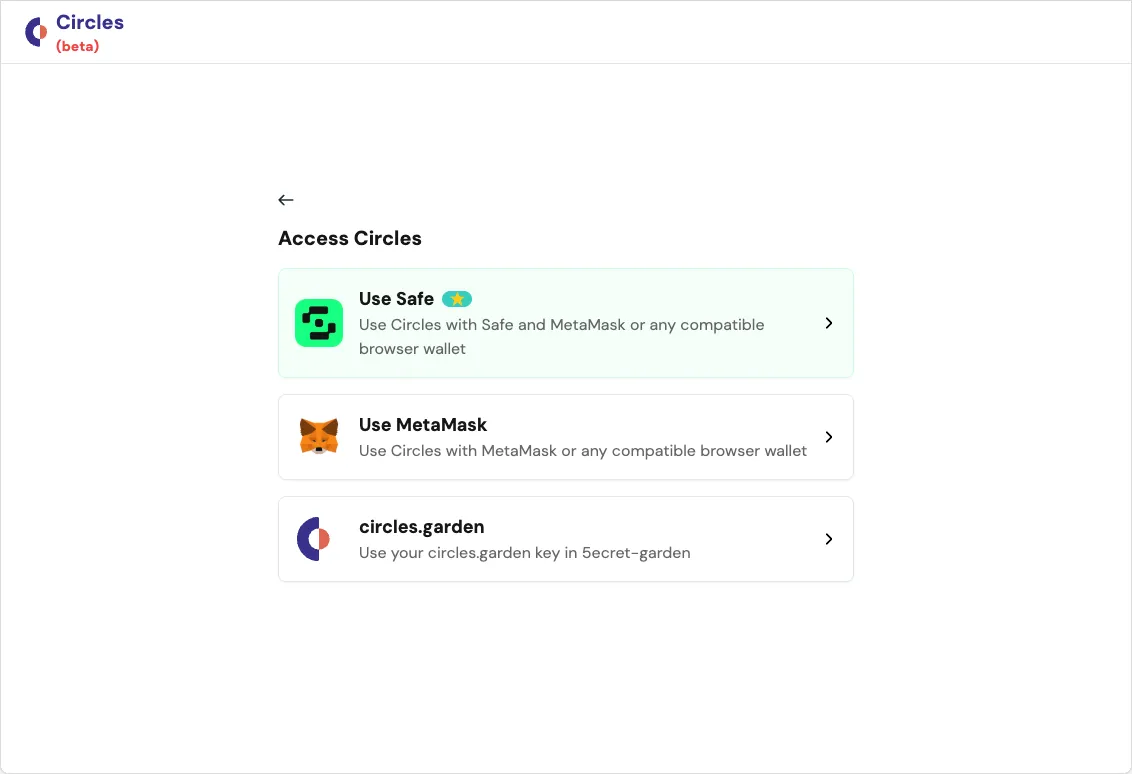Screen dimensions: 1132x774
Task: Go back using the left arrow
Action: pos(286,200)
